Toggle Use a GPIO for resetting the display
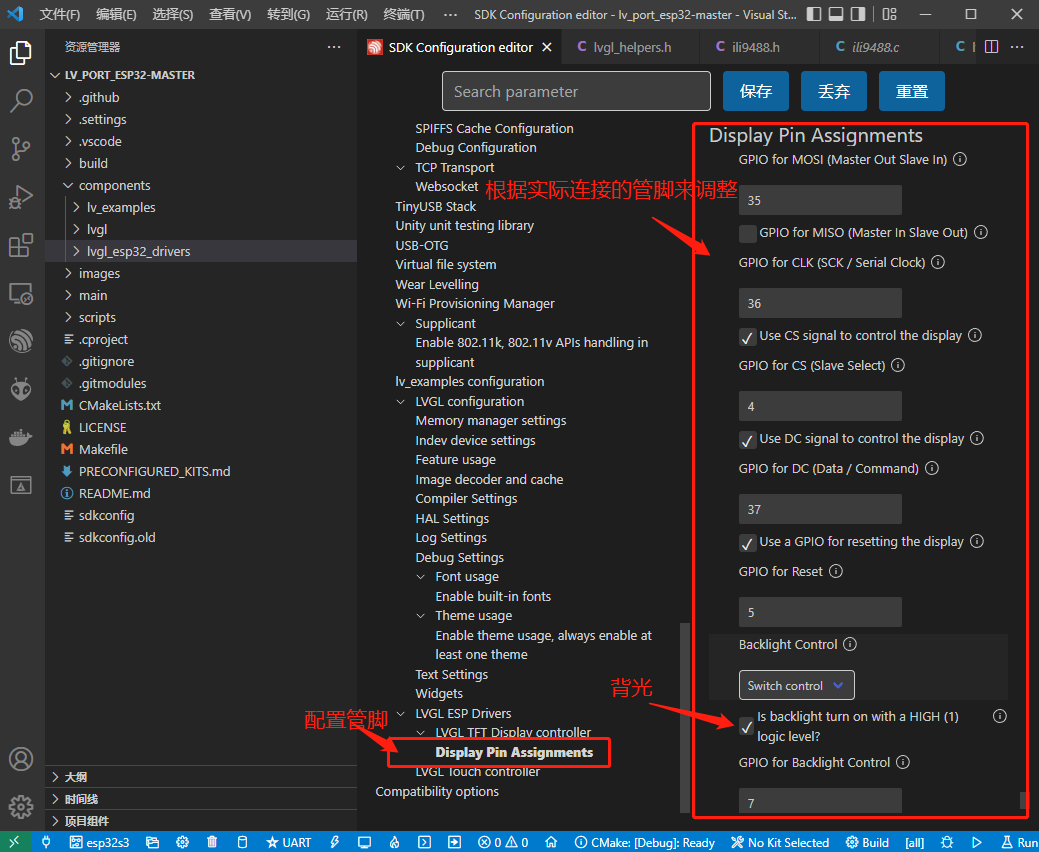The height and width of the screenshot is (852, 1039). click(747, 543)
